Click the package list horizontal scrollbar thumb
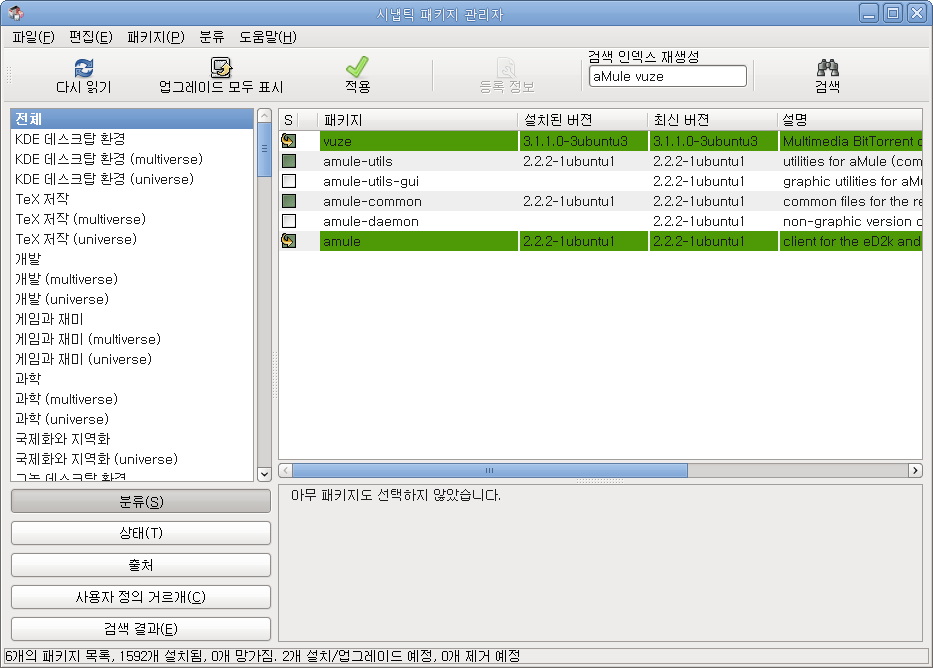Screen dimensions: 933x668 click(490, 471)
